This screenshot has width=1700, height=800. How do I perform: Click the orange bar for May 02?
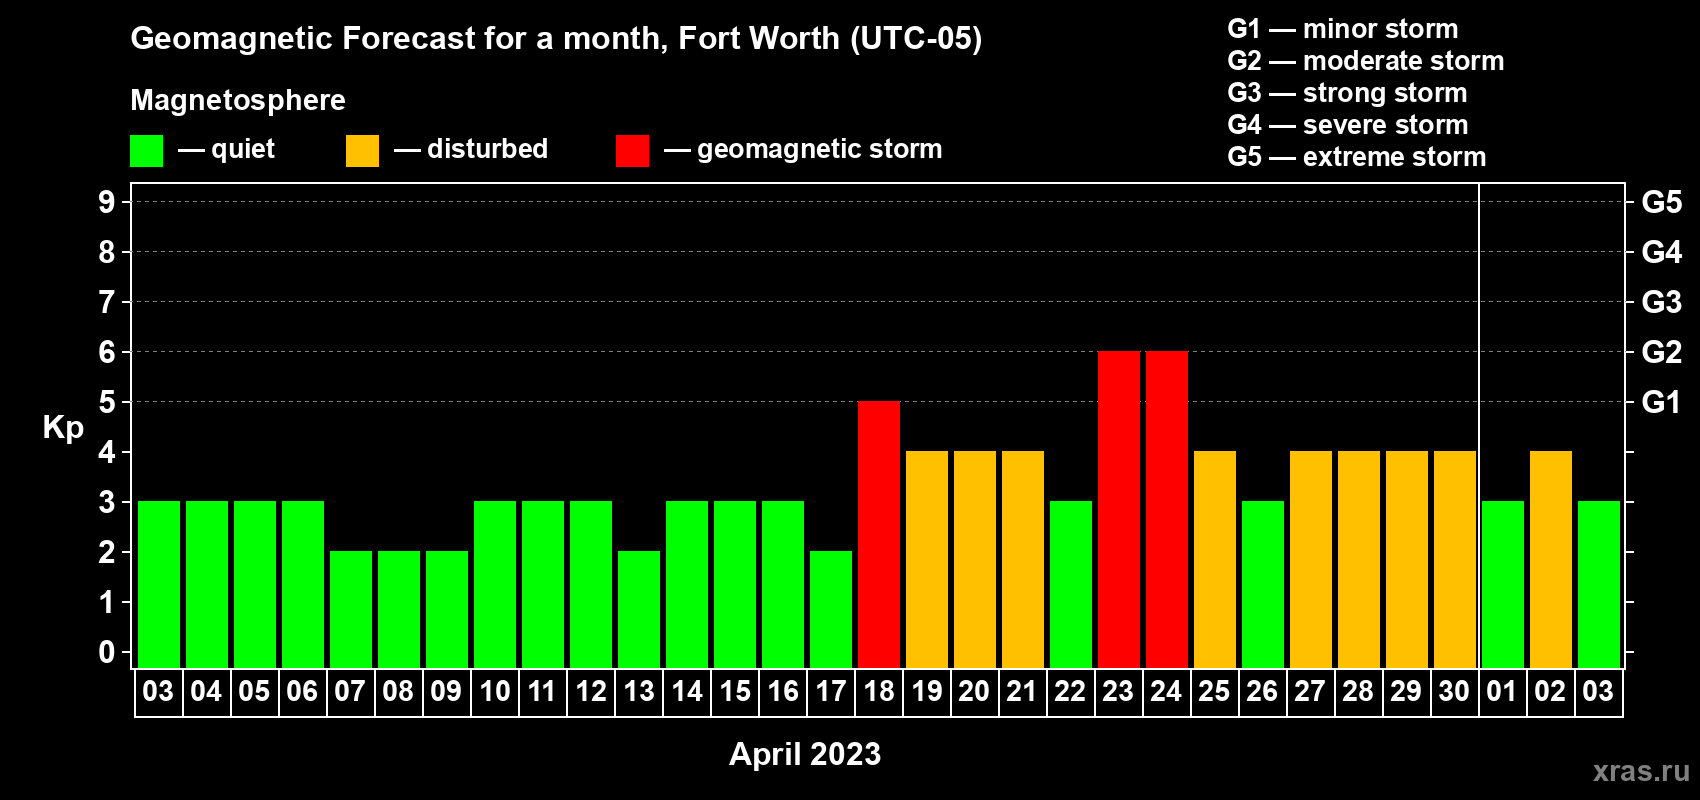(1551, 560)
